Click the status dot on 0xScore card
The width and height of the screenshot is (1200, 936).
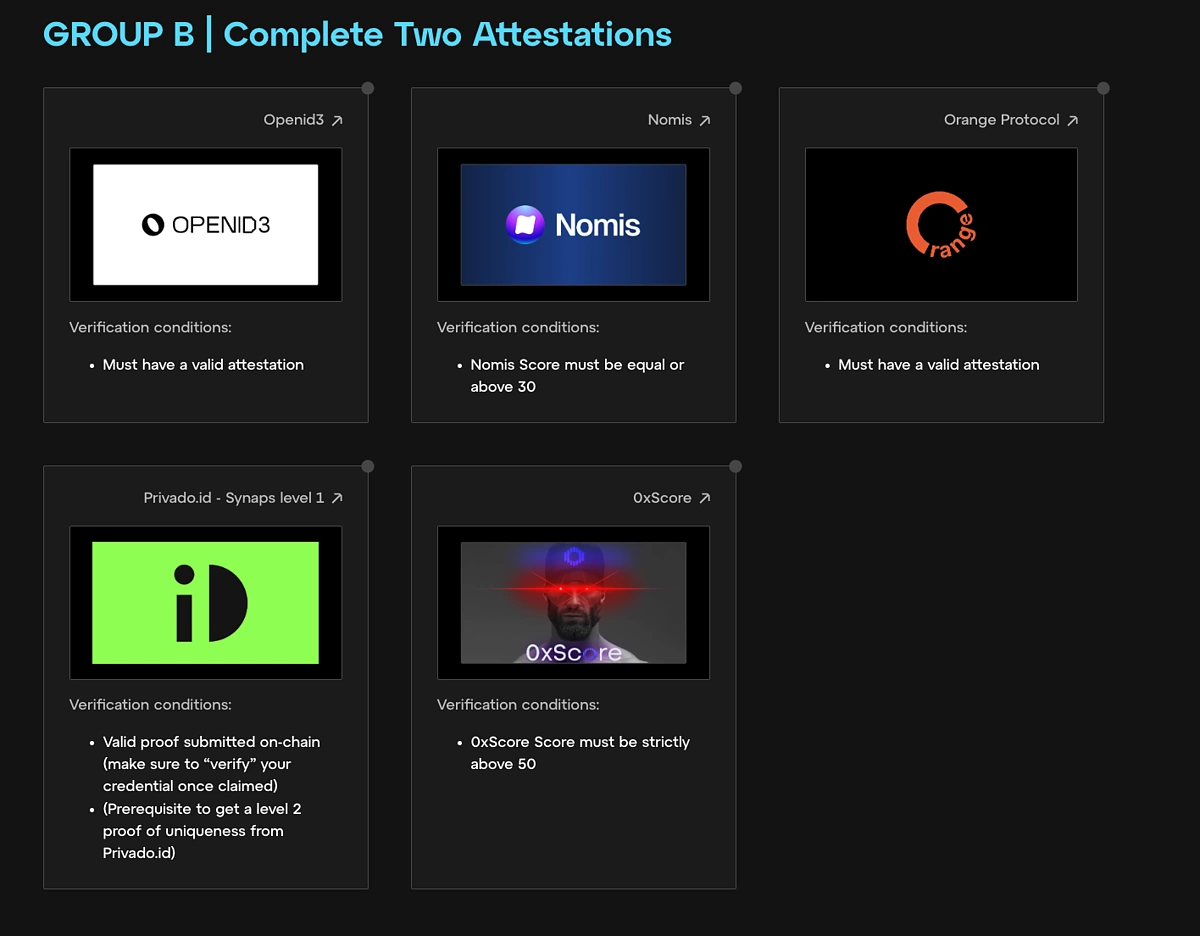736,466
